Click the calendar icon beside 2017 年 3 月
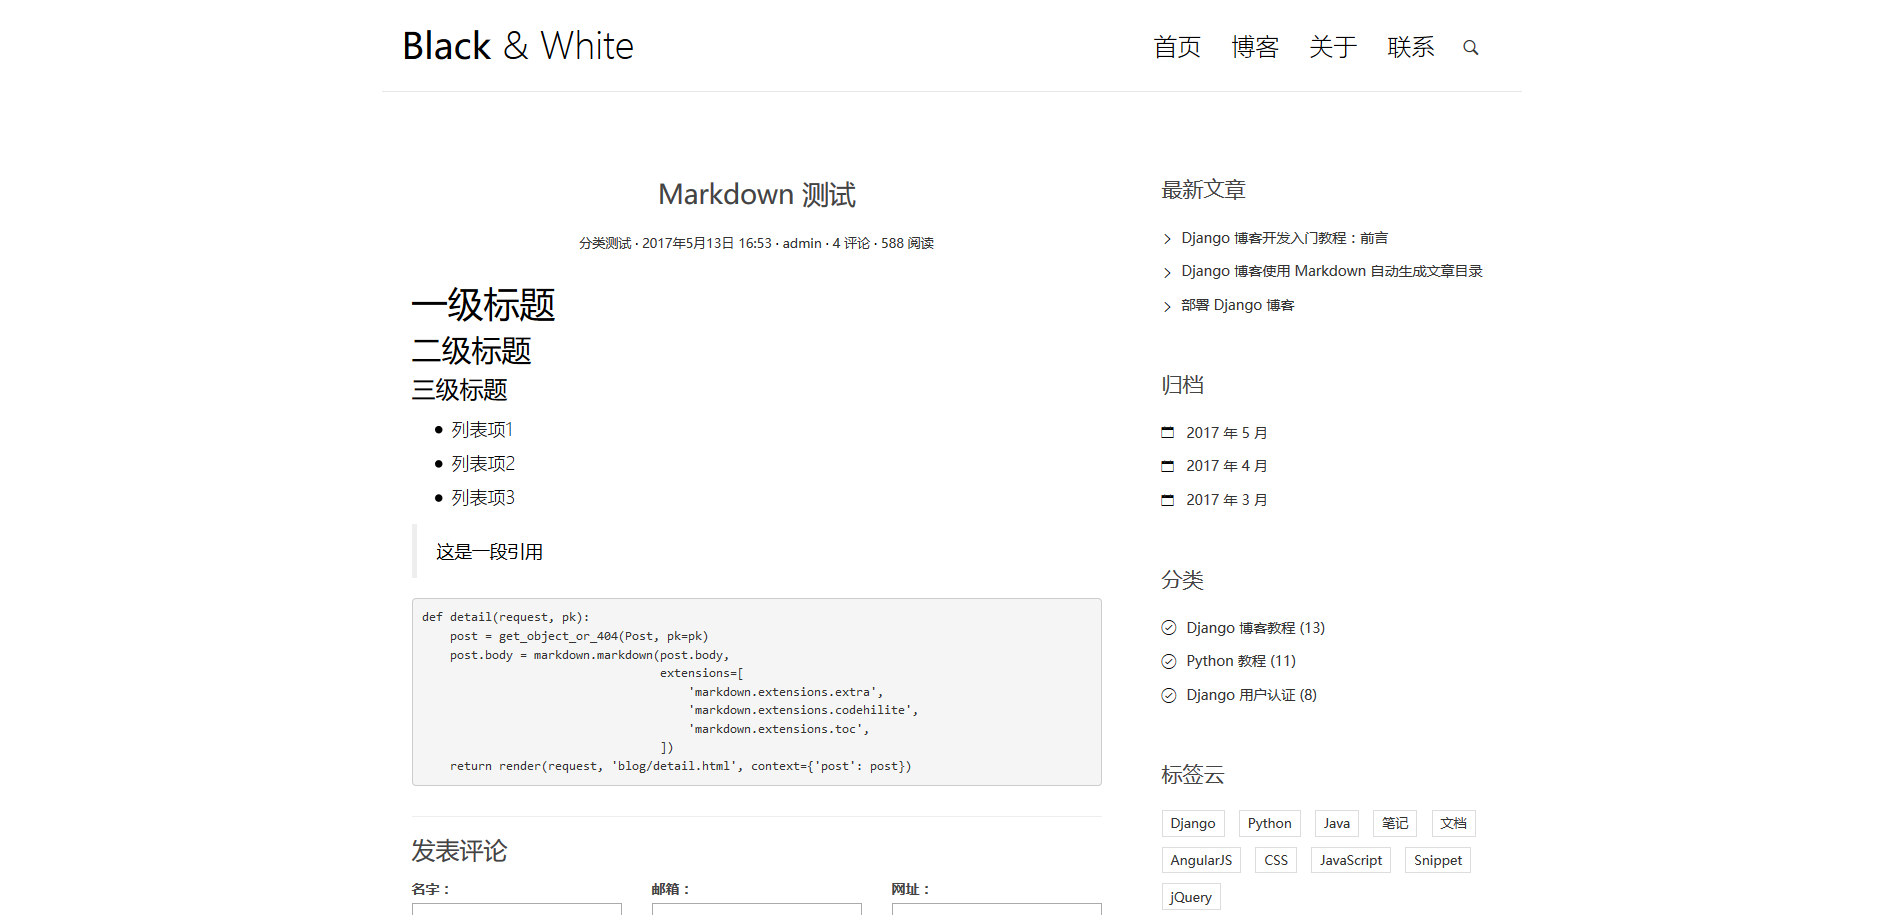 point(1167,499)
